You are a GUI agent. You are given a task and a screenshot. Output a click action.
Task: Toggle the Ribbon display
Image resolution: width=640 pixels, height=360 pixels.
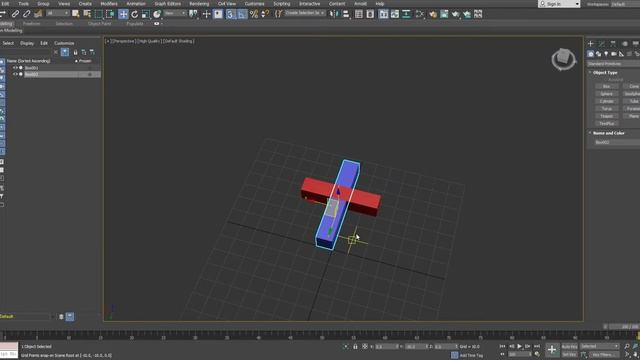pyautogui.click(x=383, y=14)
